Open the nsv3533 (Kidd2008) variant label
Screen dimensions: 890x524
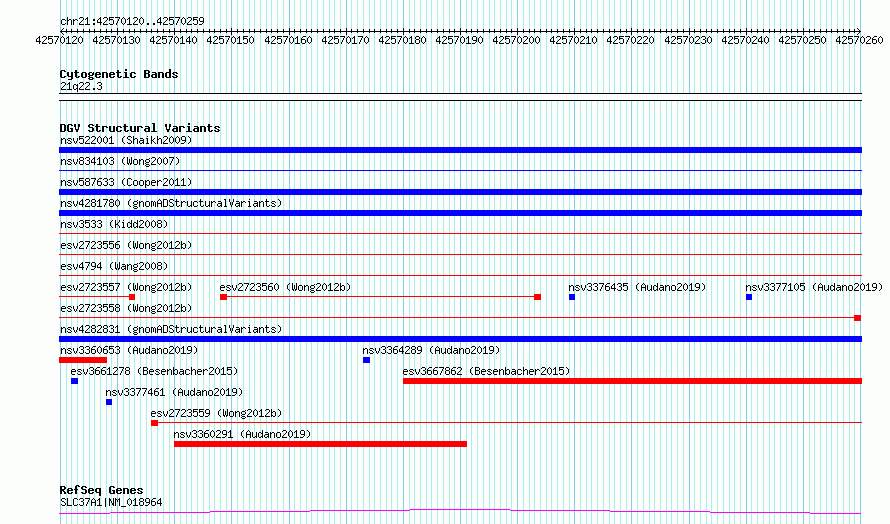pos(114,224)
